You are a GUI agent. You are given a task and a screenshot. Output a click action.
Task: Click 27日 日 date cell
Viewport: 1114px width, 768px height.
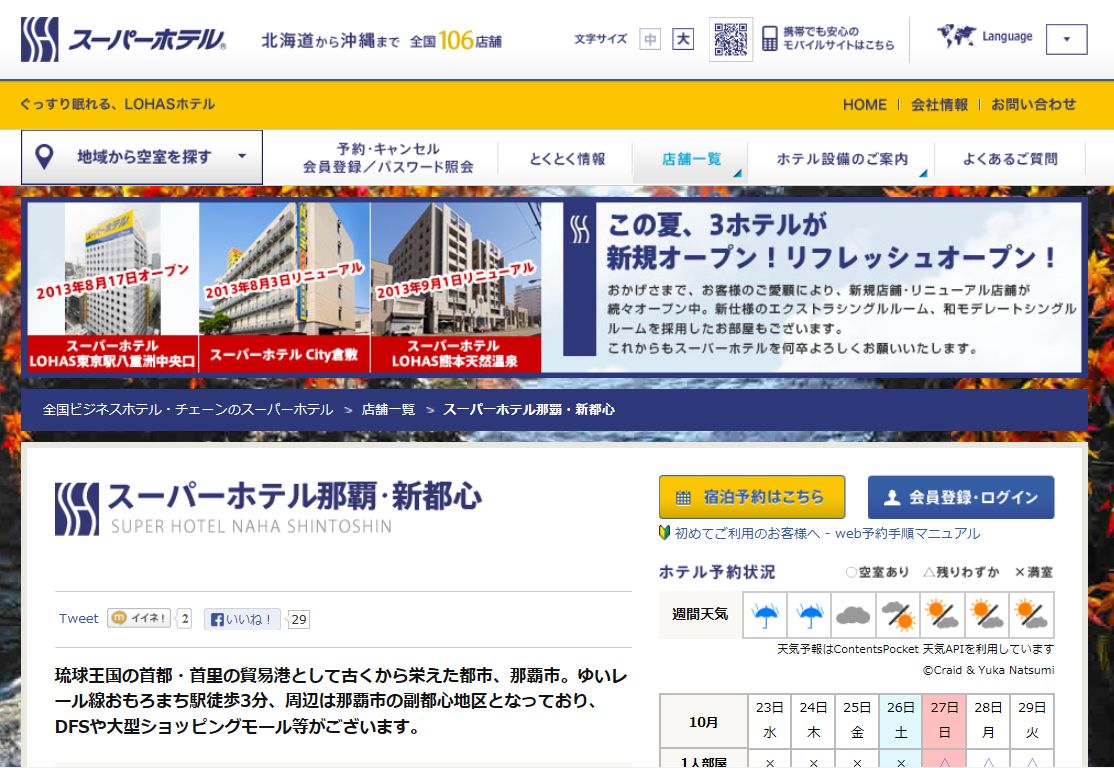tap(944, 720)
